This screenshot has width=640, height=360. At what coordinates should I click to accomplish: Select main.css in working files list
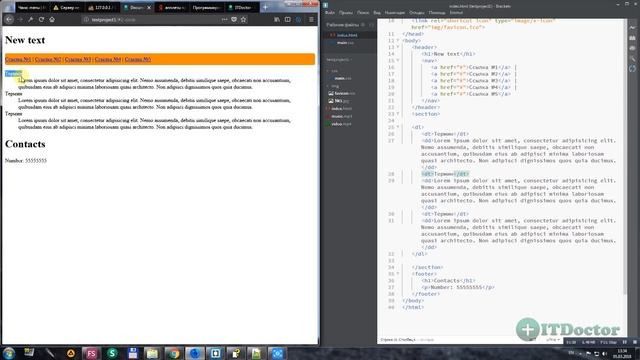coord(345,42)
